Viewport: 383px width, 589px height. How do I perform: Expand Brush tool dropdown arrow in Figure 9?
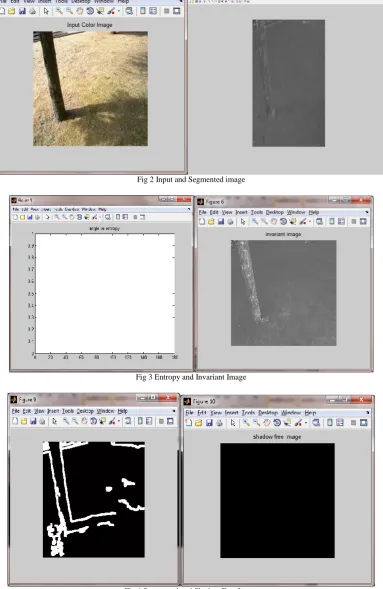tap(119, 421)
